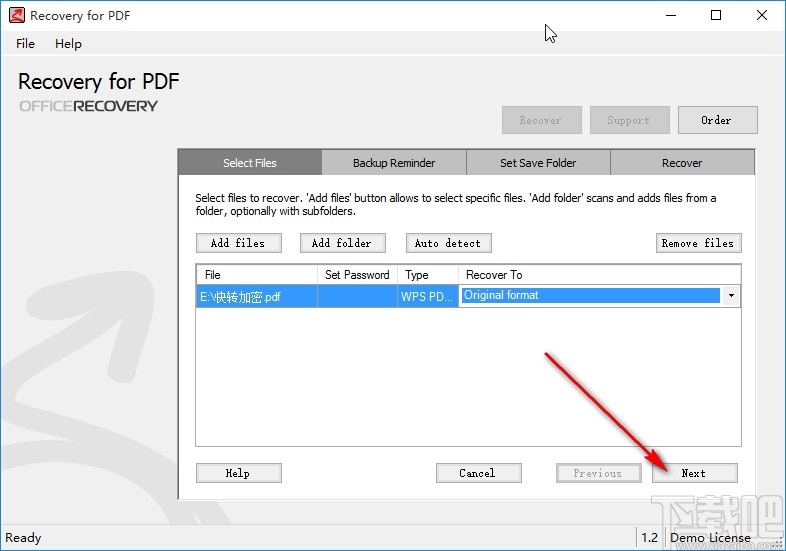Screen dimensions: 786x551
Task: Switch to the Select Files tab
Action: pos(250,162)
